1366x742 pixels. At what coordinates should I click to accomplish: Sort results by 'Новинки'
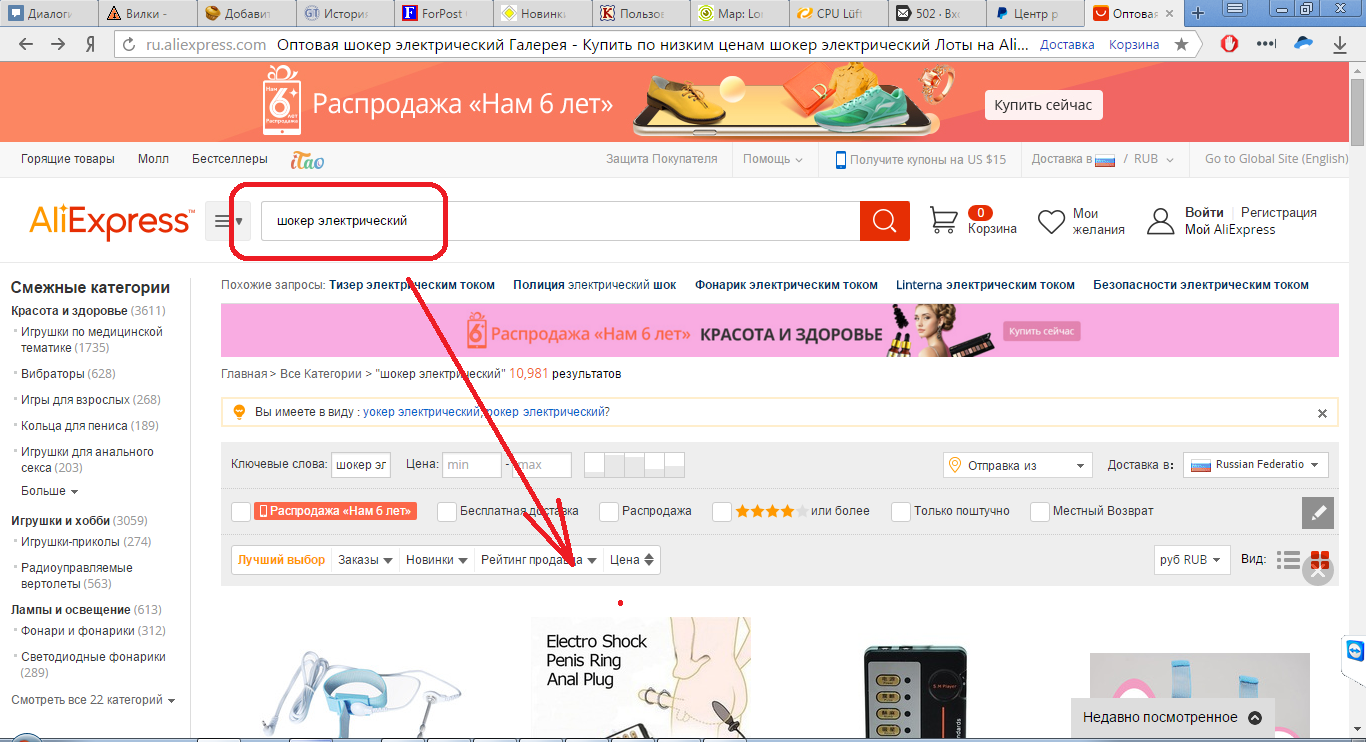click(x=437, y=560)
